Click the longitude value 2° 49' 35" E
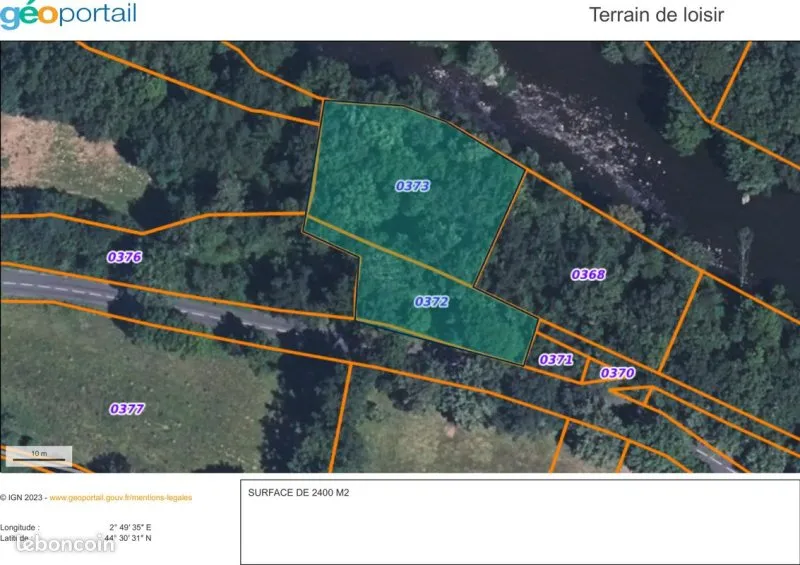The height and width of the screenshot is (565, 800). (130, 527)
